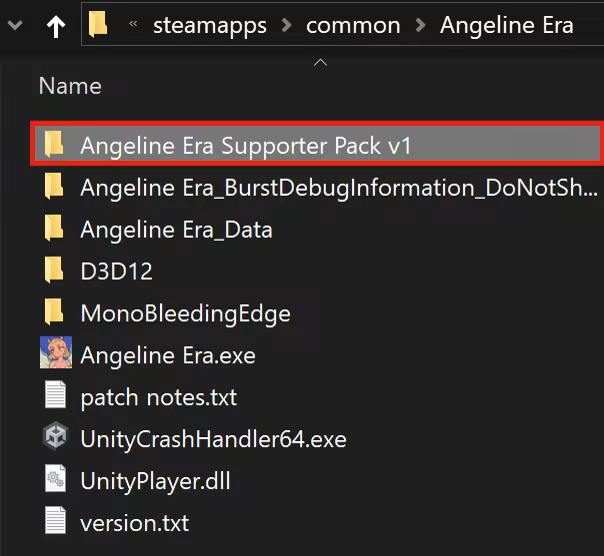Navigate to steamapps in the breadcrumb

click(210, 26)
